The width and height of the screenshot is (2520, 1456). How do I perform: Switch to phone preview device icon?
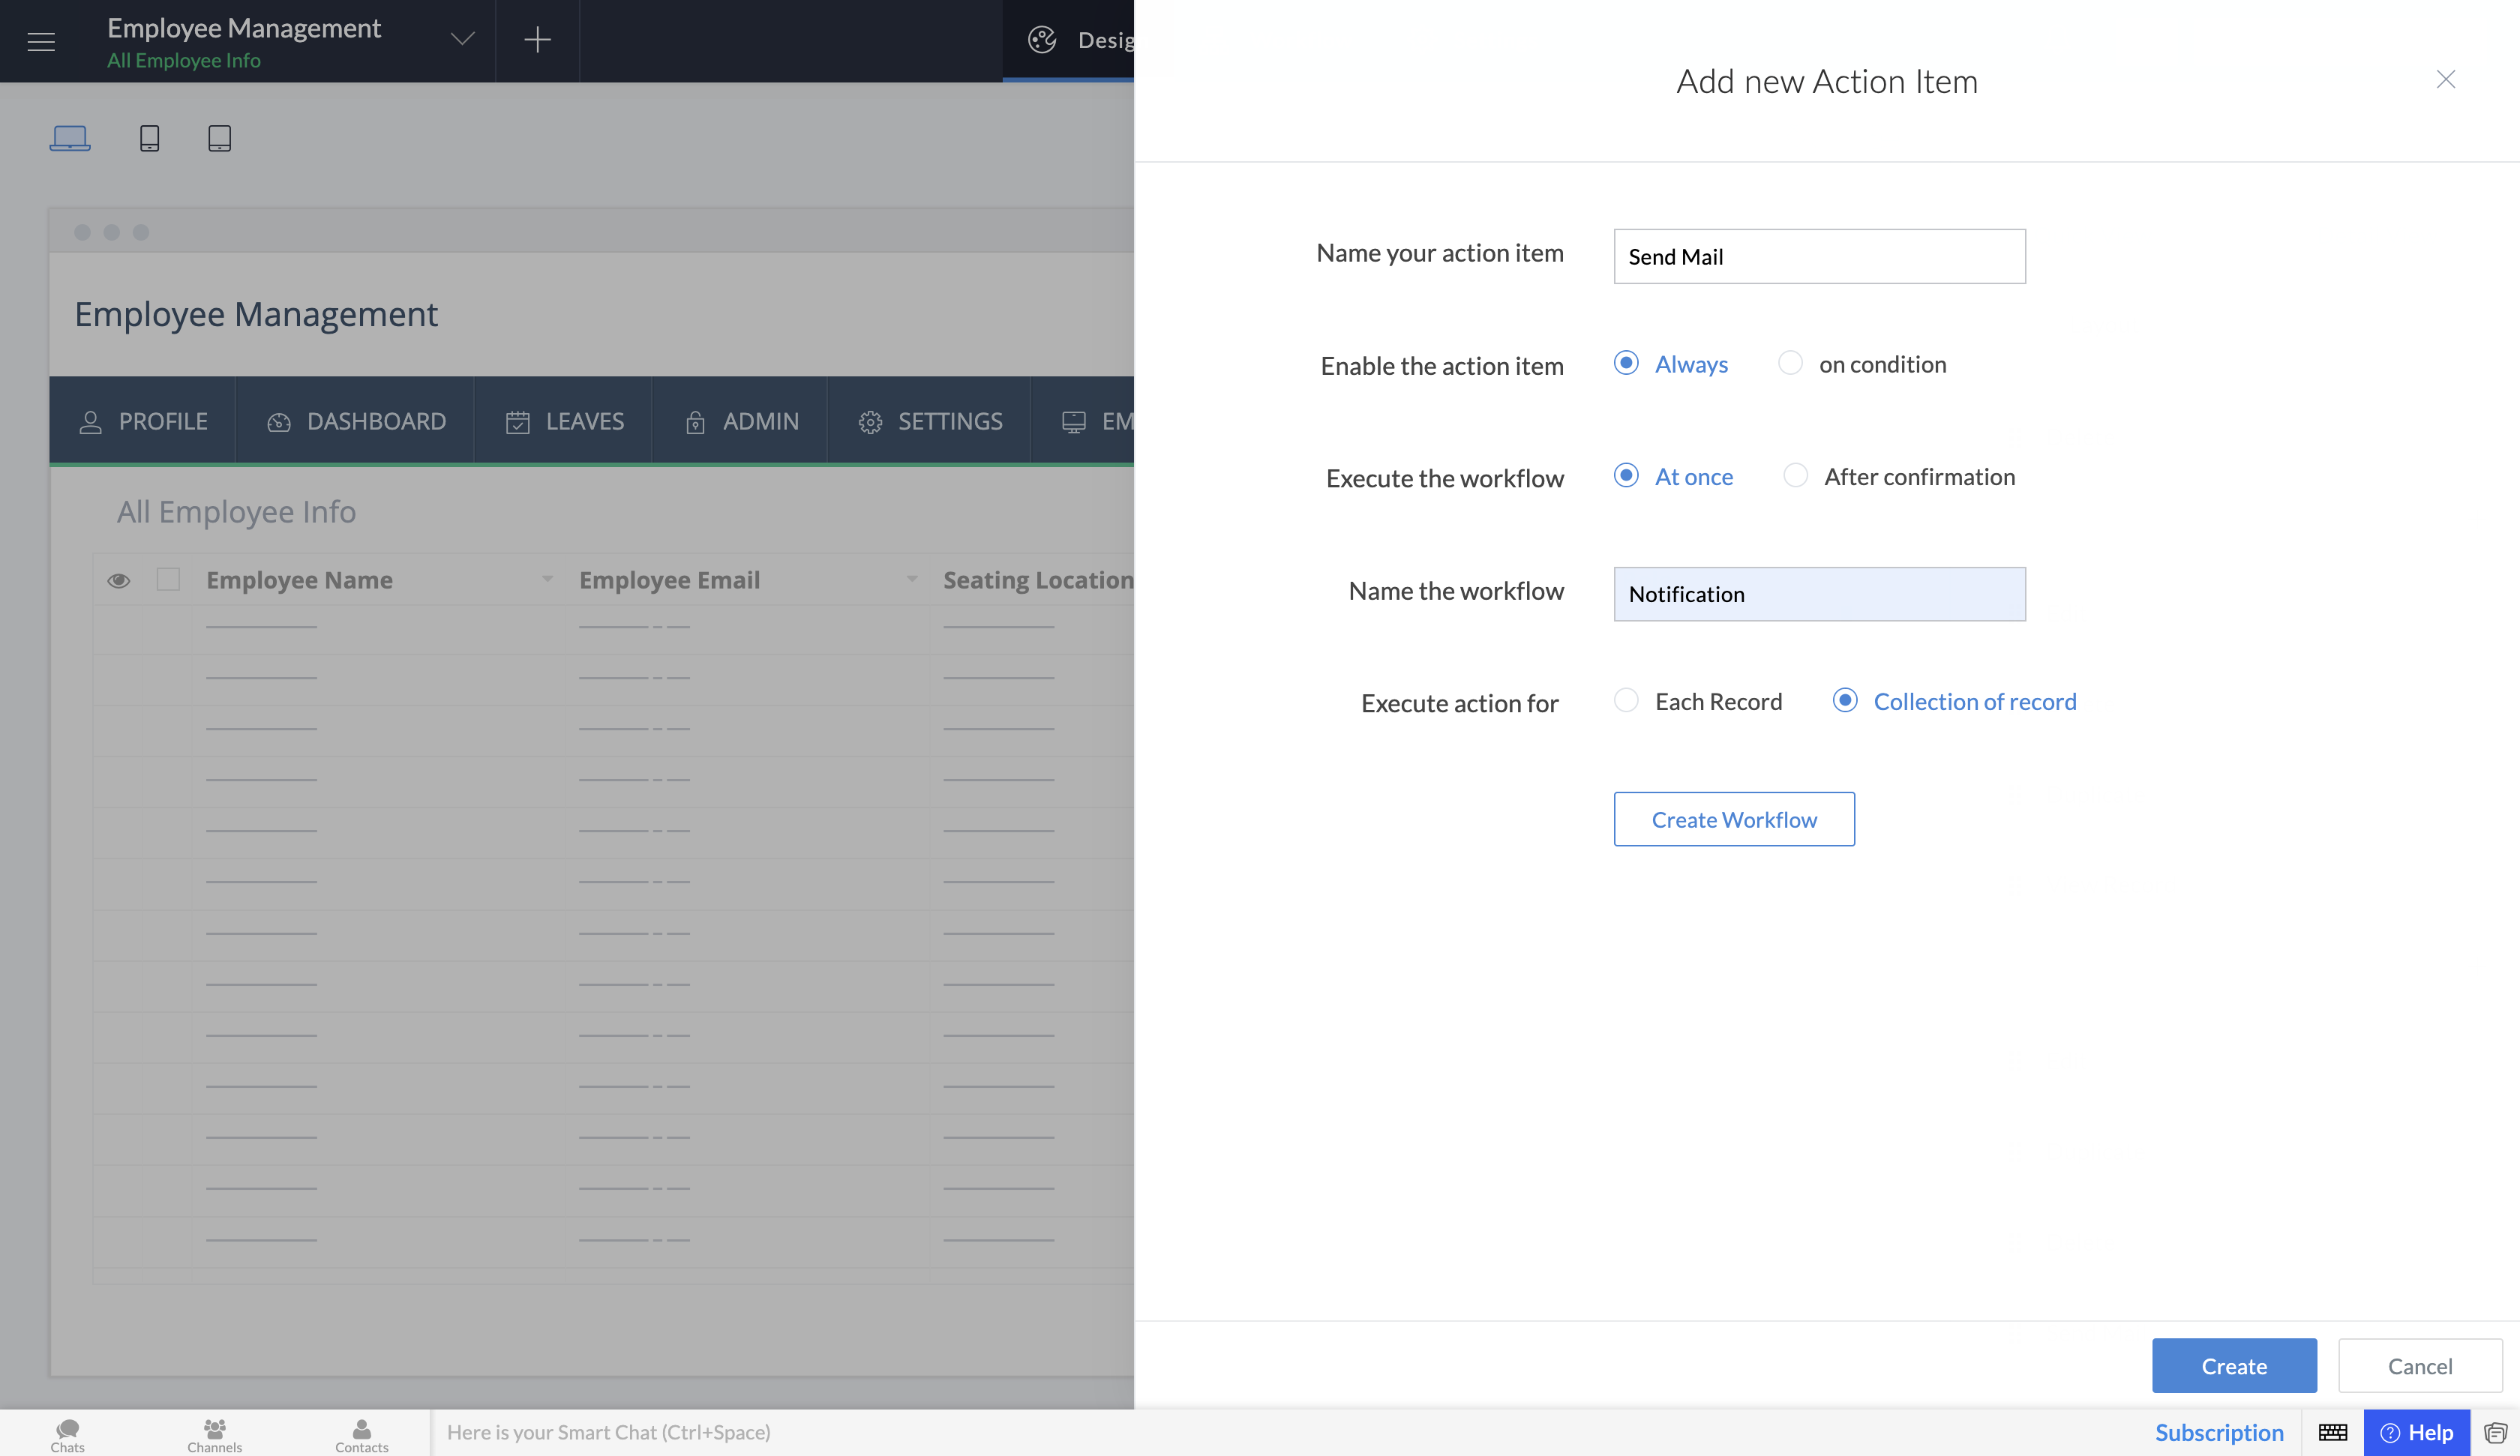click(x=149, y=137)
